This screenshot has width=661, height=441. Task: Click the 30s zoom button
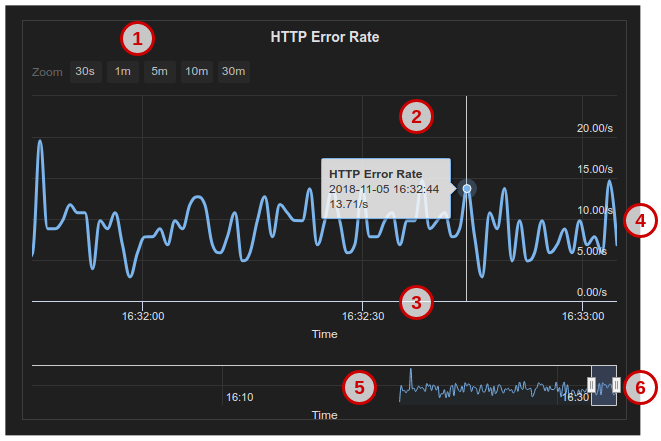point(85,71)
